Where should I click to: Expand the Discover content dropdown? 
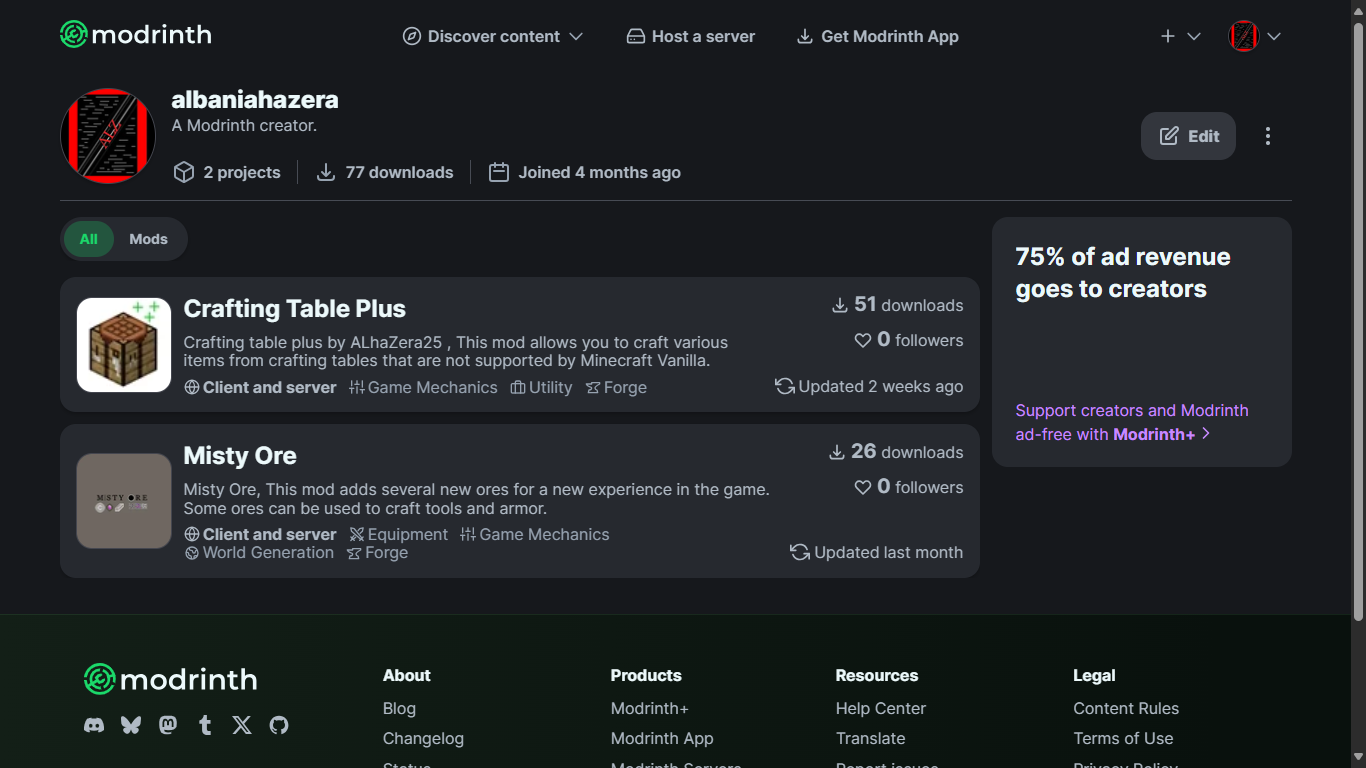493,36
